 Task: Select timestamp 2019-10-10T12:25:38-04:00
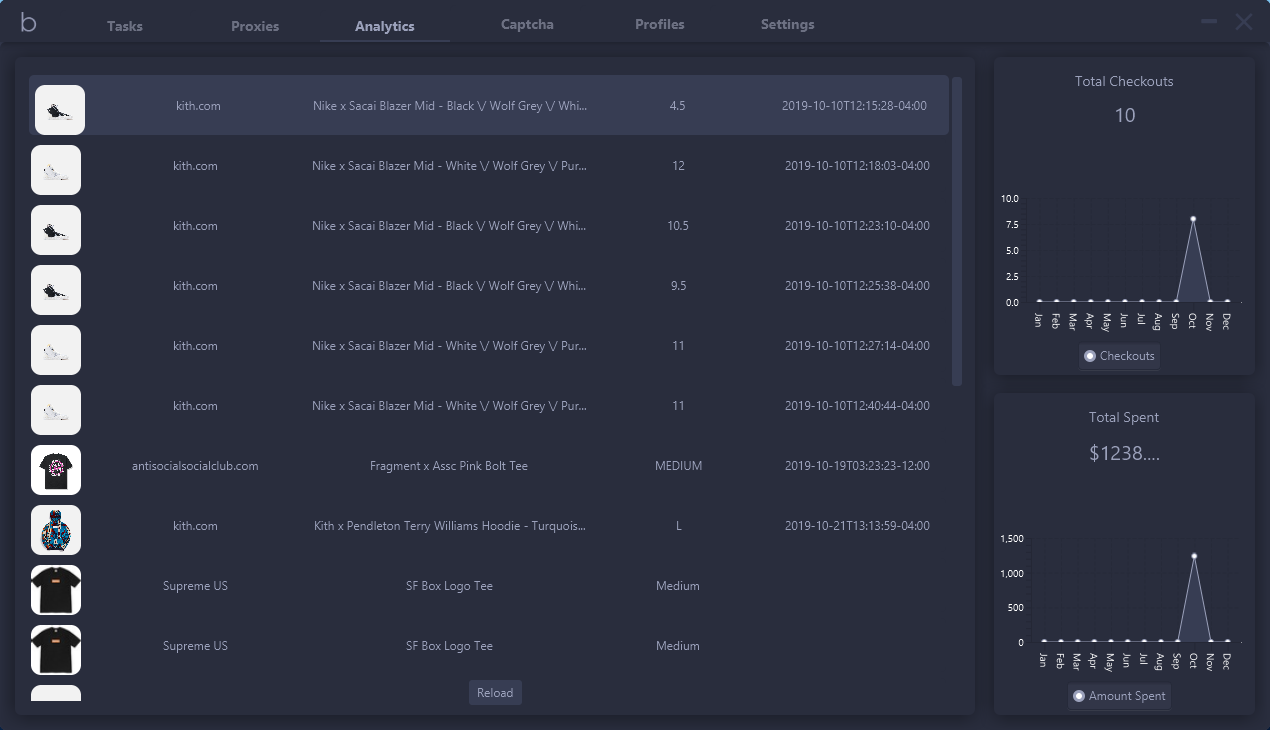point(857,286)
